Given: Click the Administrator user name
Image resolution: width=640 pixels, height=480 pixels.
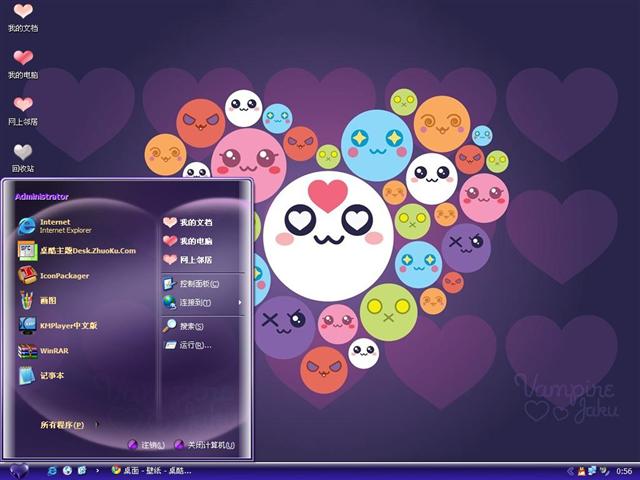Looking at the screenshot, I should 42,197.
